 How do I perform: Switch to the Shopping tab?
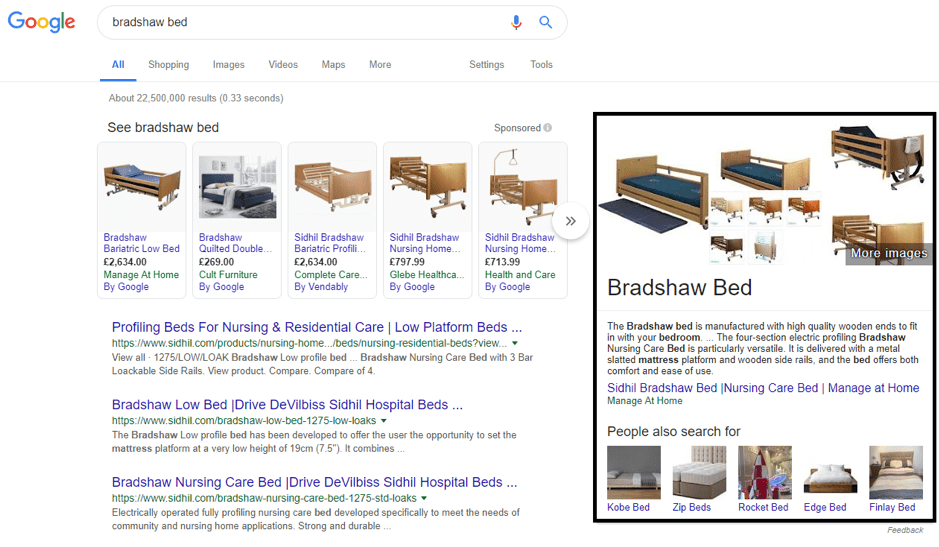[x=168, y=65]
